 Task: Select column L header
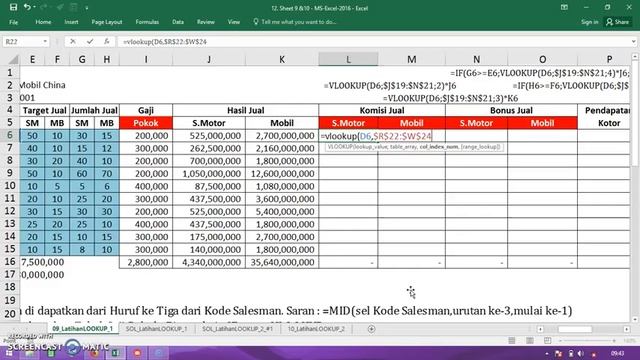click(348, 60)
